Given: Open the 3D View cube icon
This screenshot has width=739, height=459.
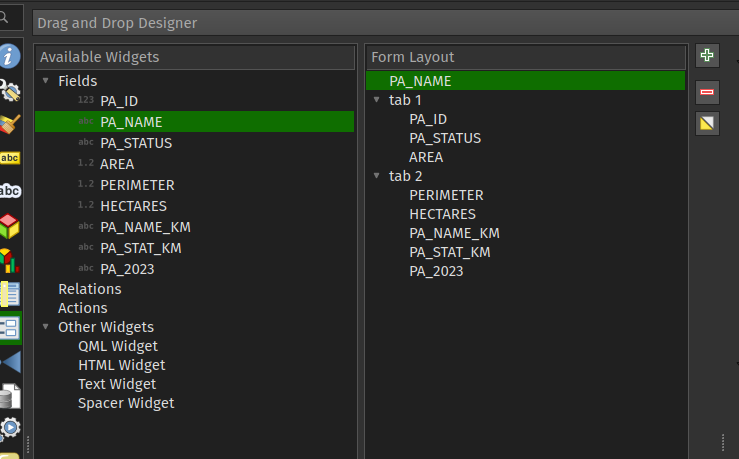Looking at the screenshot, I should pos(10,225).
